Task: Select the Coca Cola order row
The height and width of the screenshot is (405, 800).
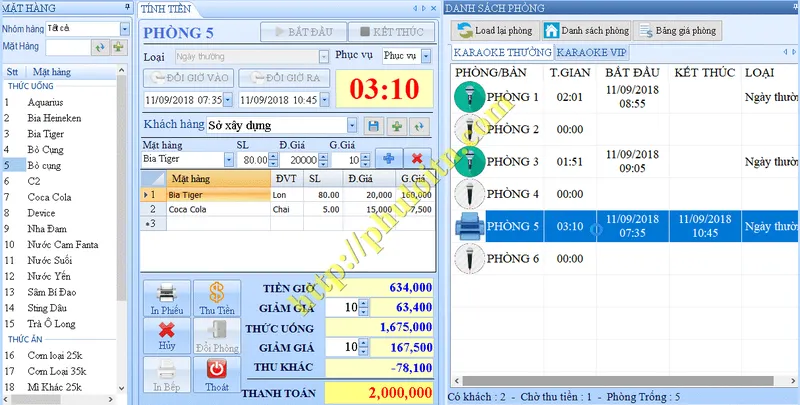Action: click(288, 209)
